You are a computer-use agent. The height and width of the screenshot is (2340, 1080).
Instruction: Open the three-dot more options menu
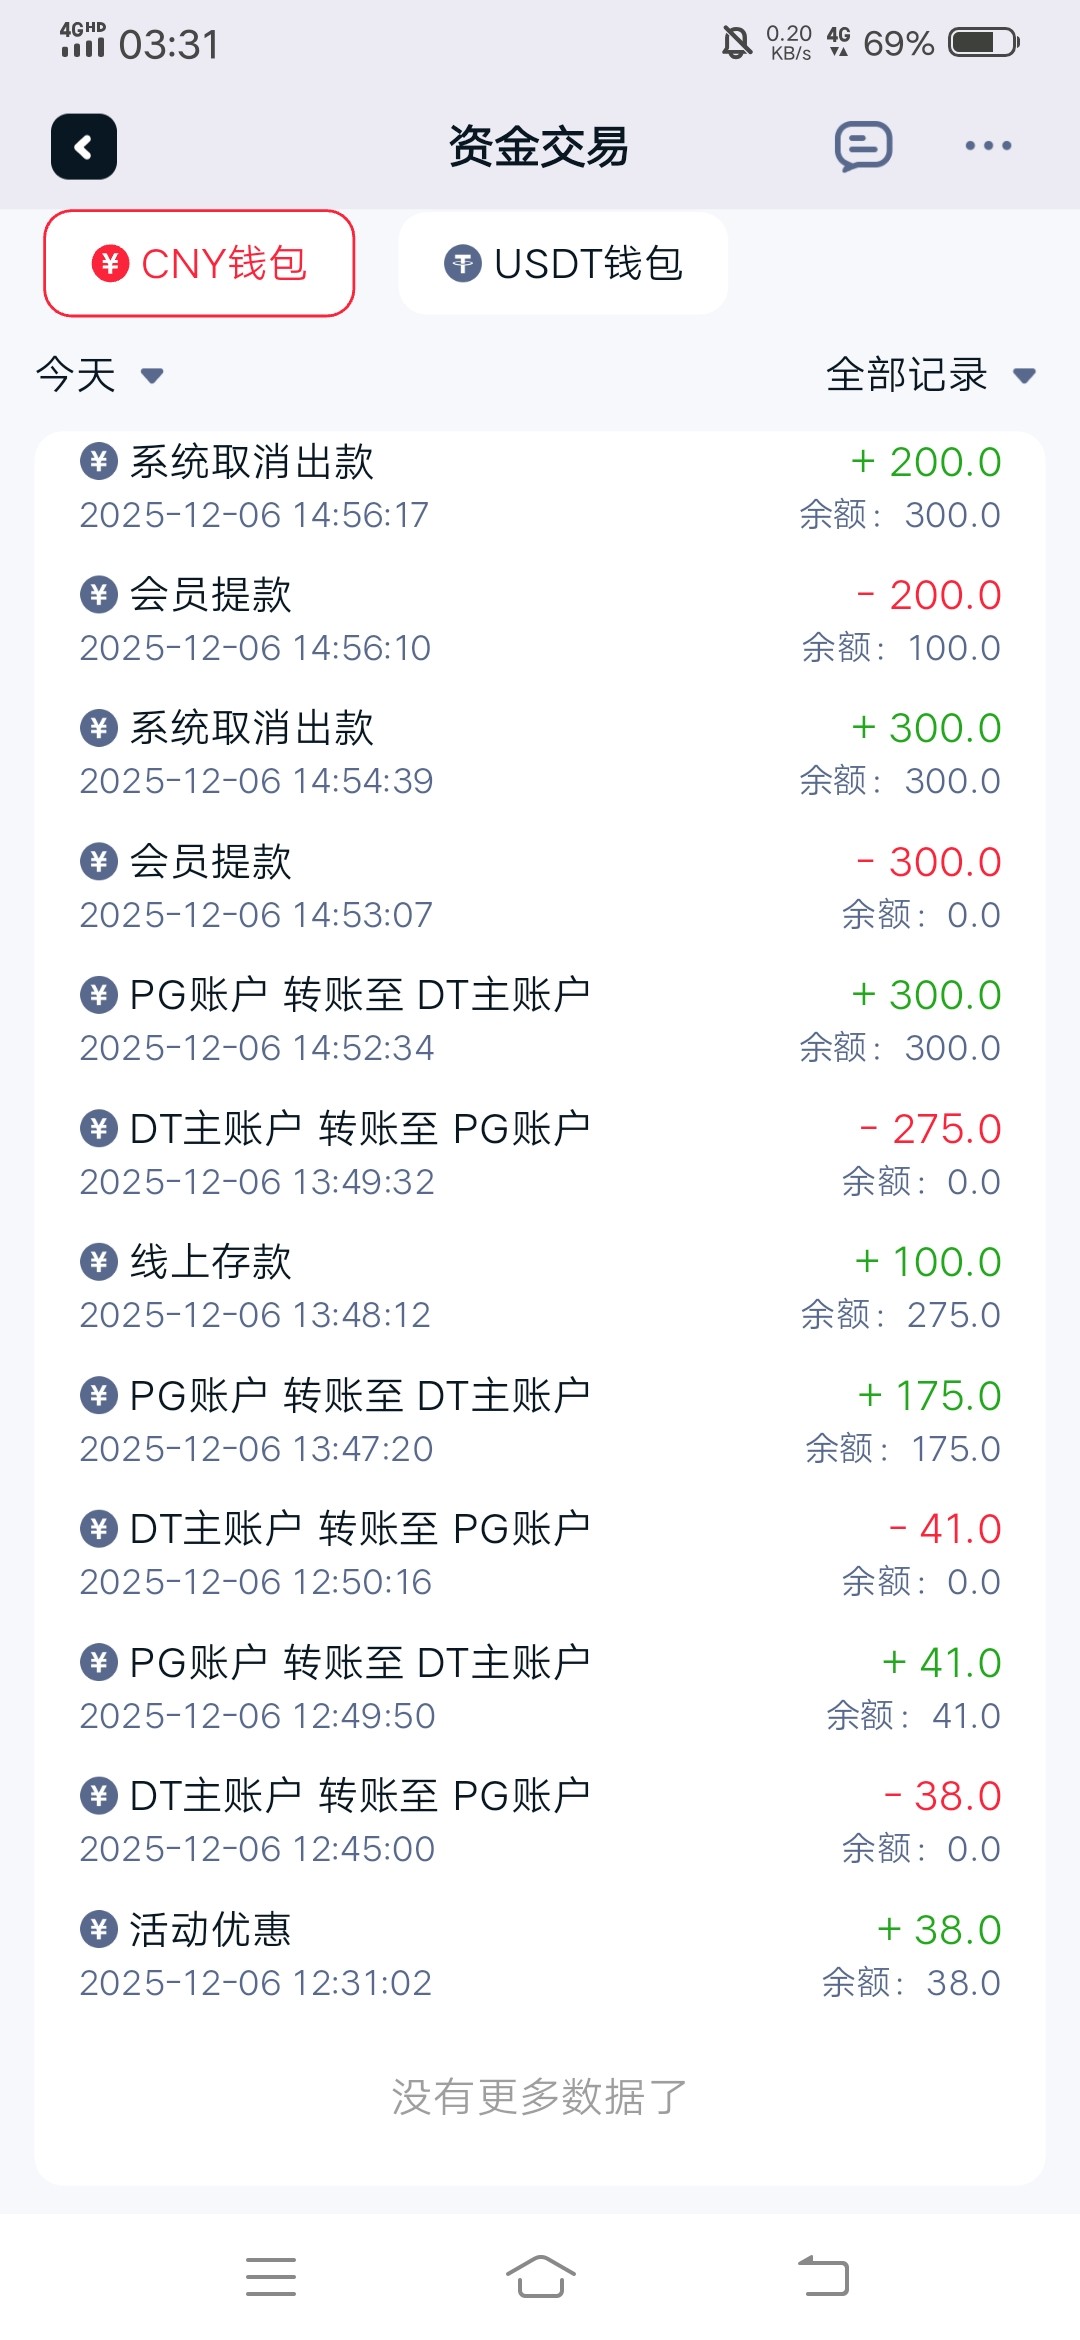(988, 147)
